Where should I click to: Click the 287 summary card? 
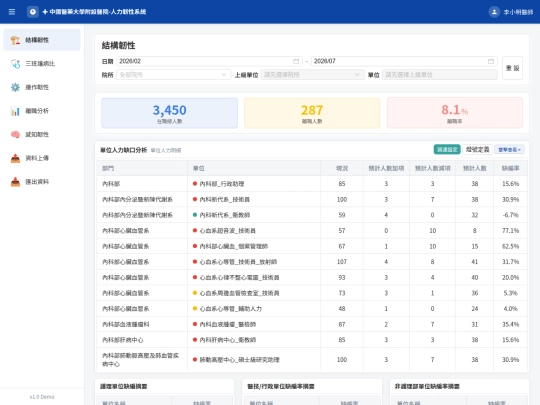point(312,113)
